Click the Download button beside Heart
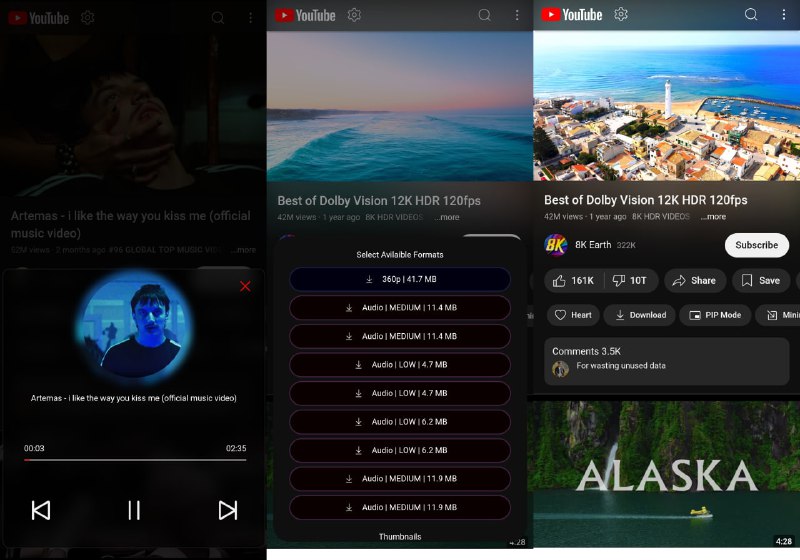Image resolution: width=800 pixels, height=560 pixels. [638, 315]
